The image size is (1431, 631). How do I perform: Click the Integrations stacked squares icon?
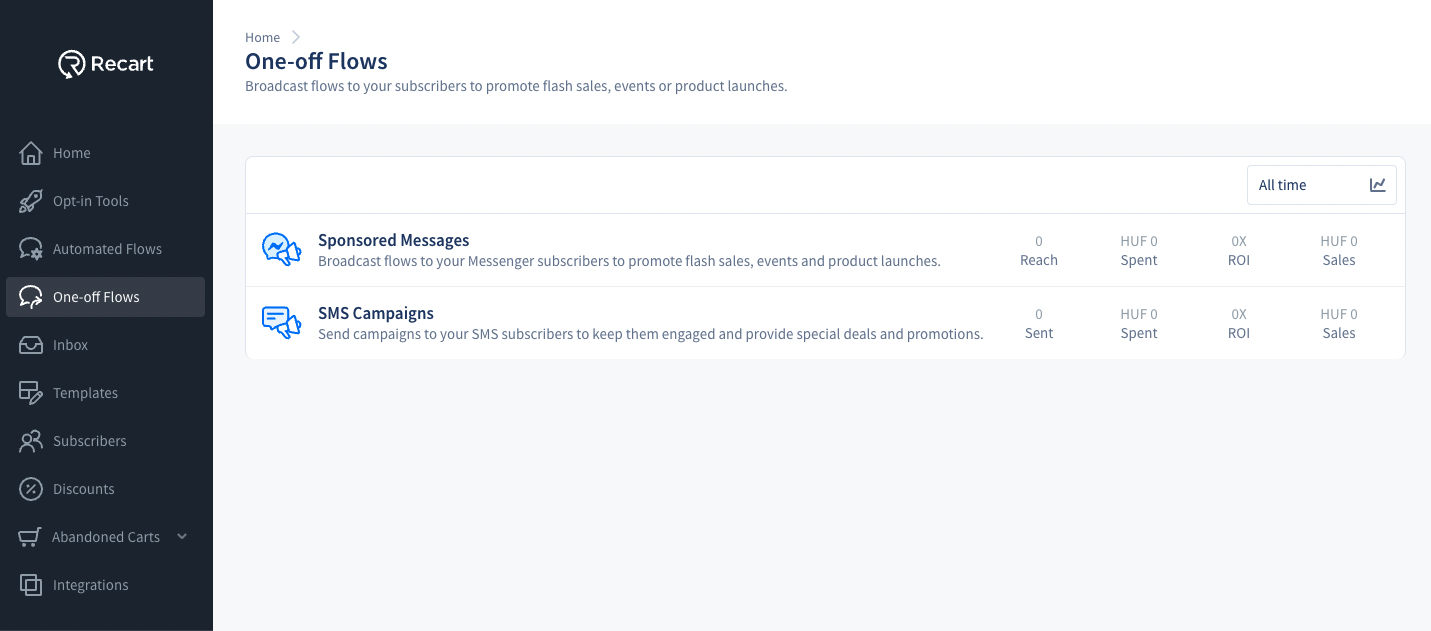pyautogui.click(x=31, y=585)
